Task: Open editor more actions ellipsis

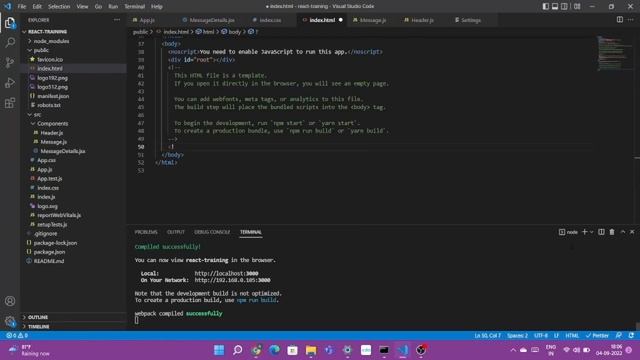Action: (x=631, y=20)
